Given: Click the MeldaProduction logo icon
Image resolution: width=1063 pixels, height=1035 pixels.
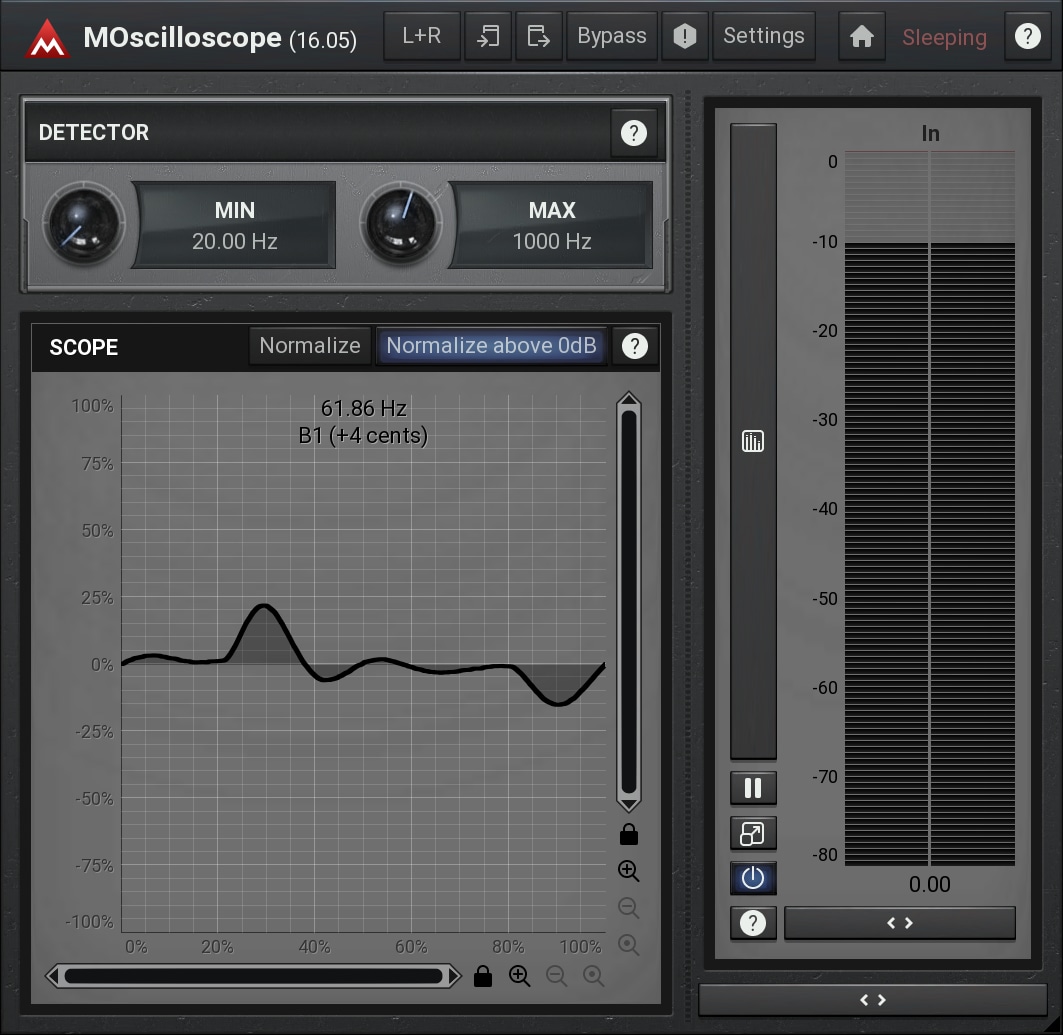Looking at the screenshot, I should [47, 37].
